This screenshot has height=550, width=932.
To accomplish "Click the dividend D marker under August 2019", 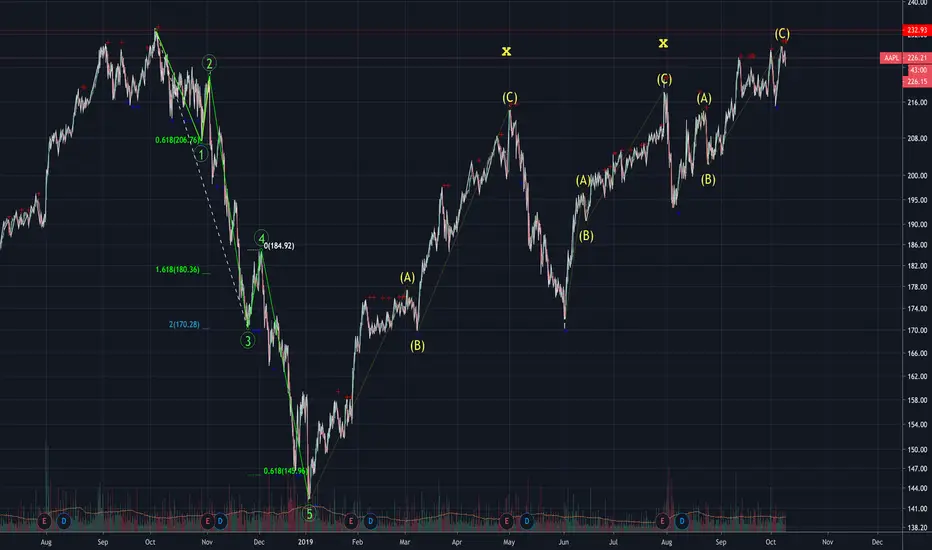I will pyautogui.click(x=682, y=521).
